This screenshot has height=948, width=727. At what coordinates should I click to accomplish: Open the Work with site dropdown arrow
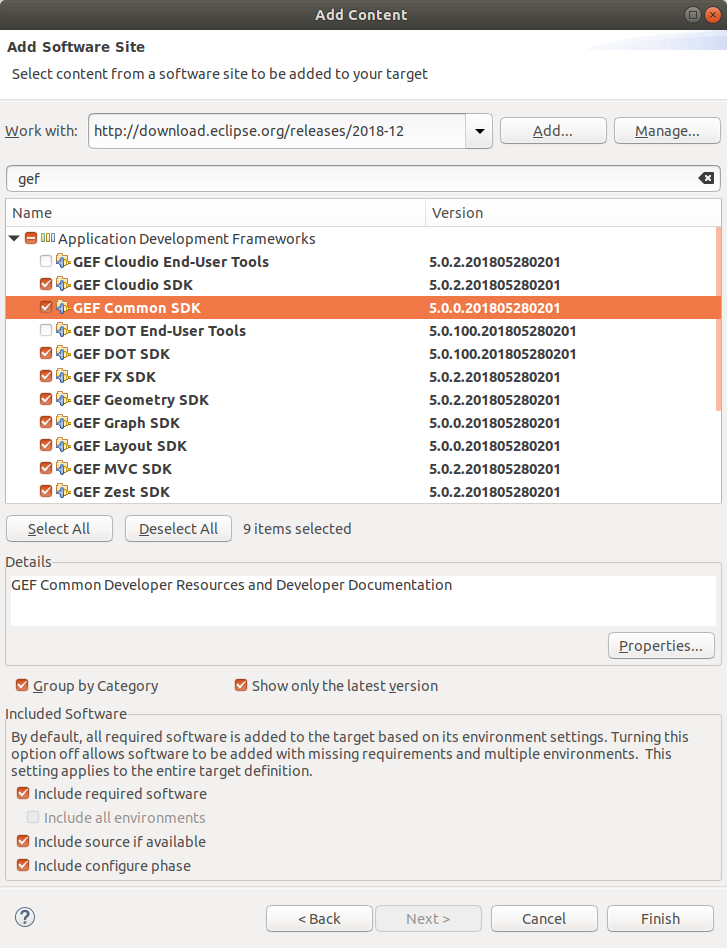479,131
